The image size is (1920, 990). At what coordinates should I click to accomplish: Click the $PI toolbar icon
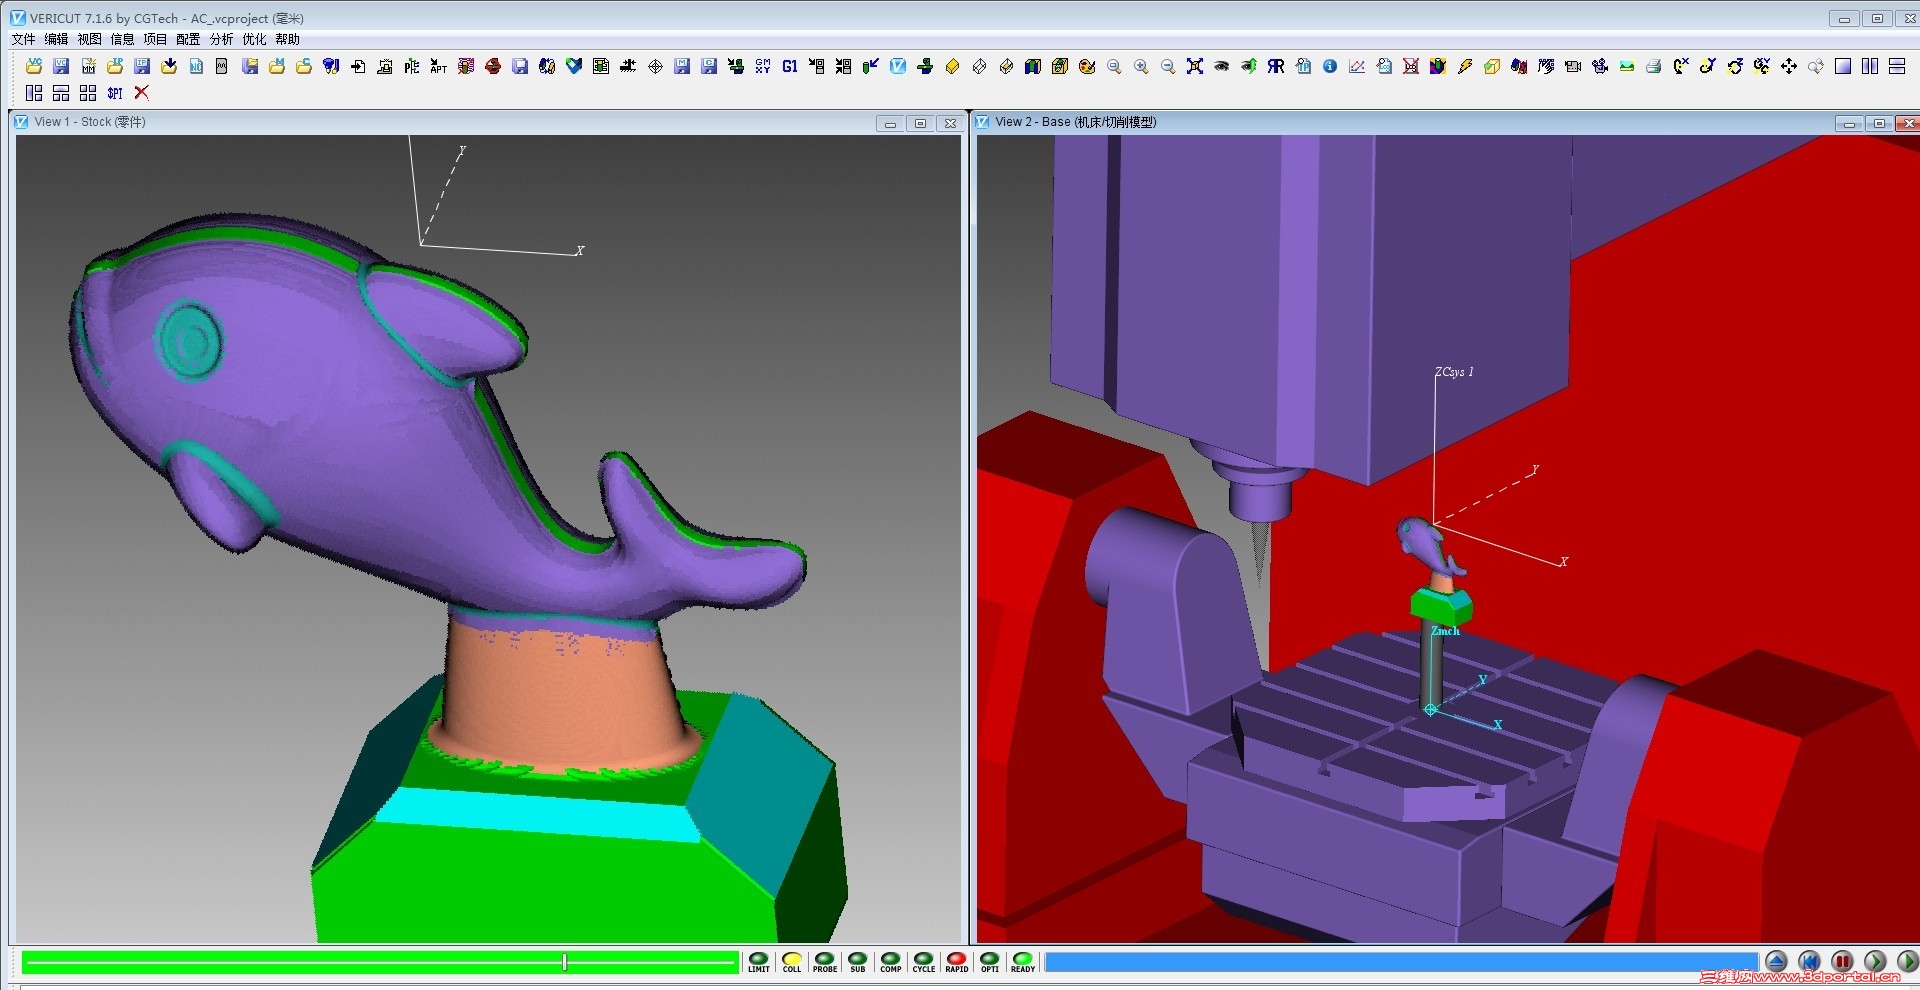115,92
